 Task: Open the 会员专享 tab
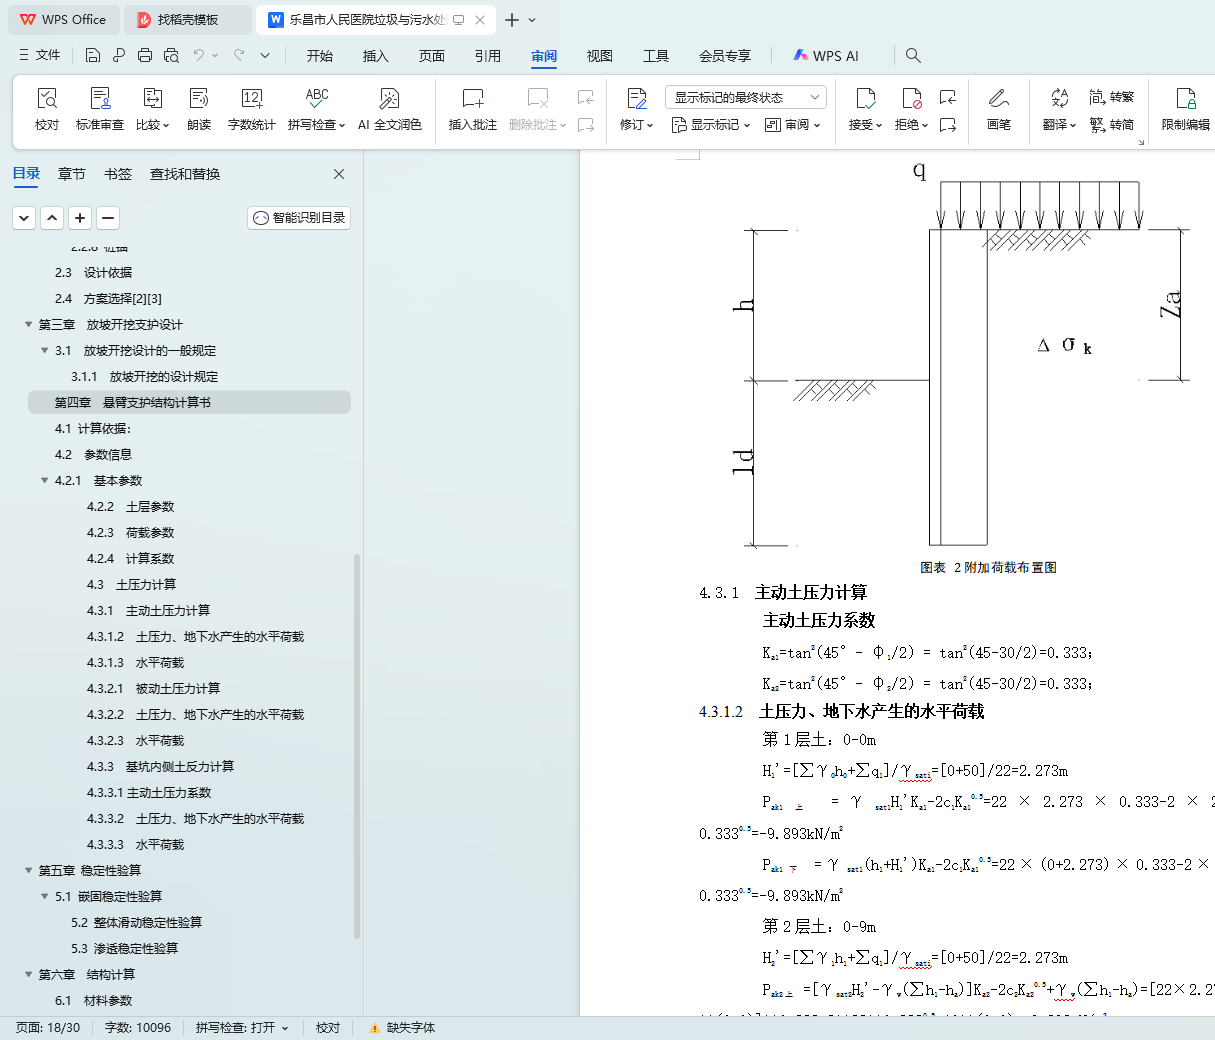725,56
